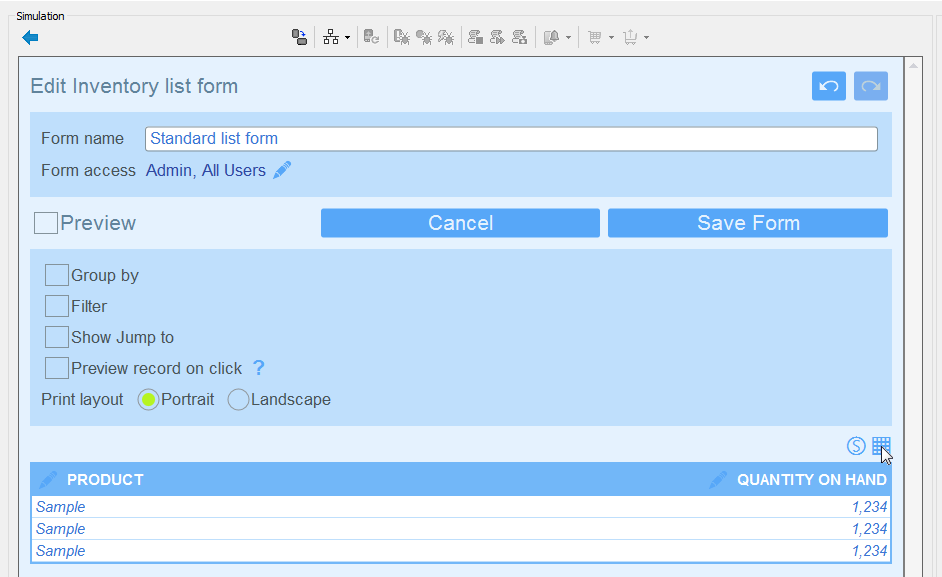Open help question mark for Preview record

(x=258, y=368)
